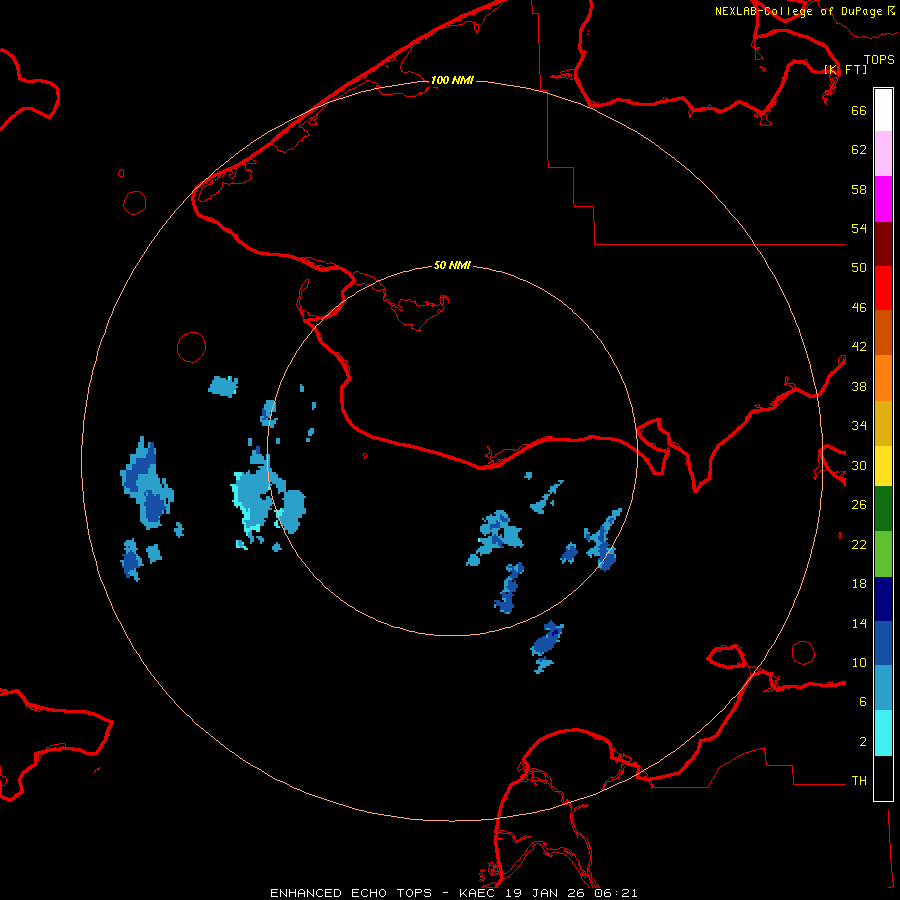Click the cyan legend swatch

pos(883,733)
